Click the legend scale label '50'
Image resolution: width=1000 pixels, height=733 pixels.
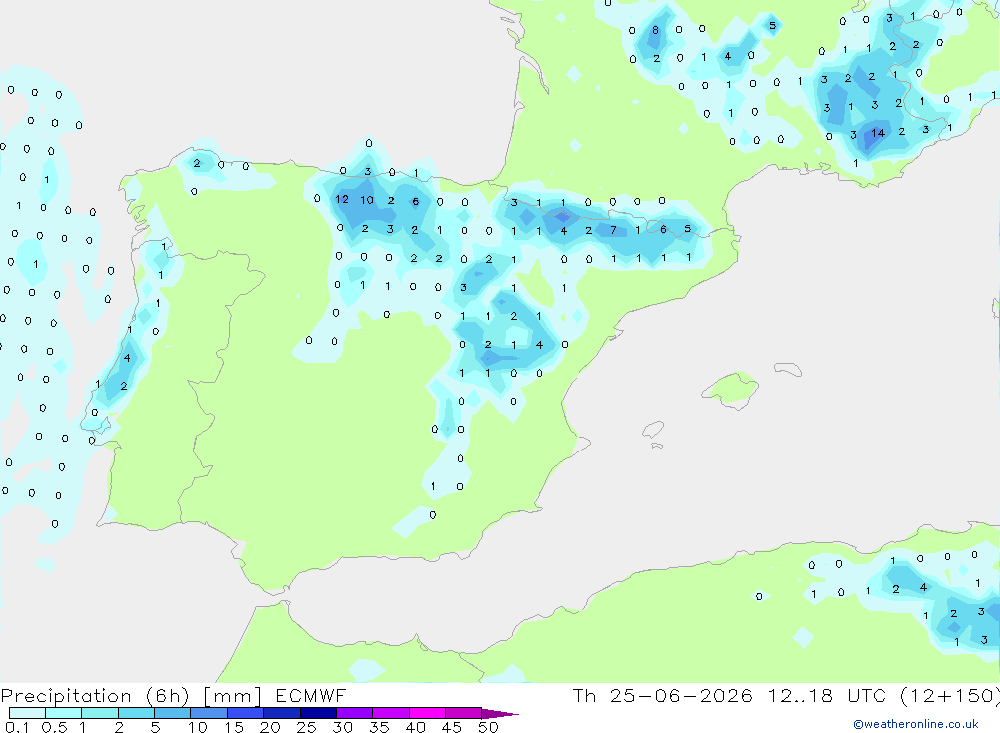coord(489,727)
